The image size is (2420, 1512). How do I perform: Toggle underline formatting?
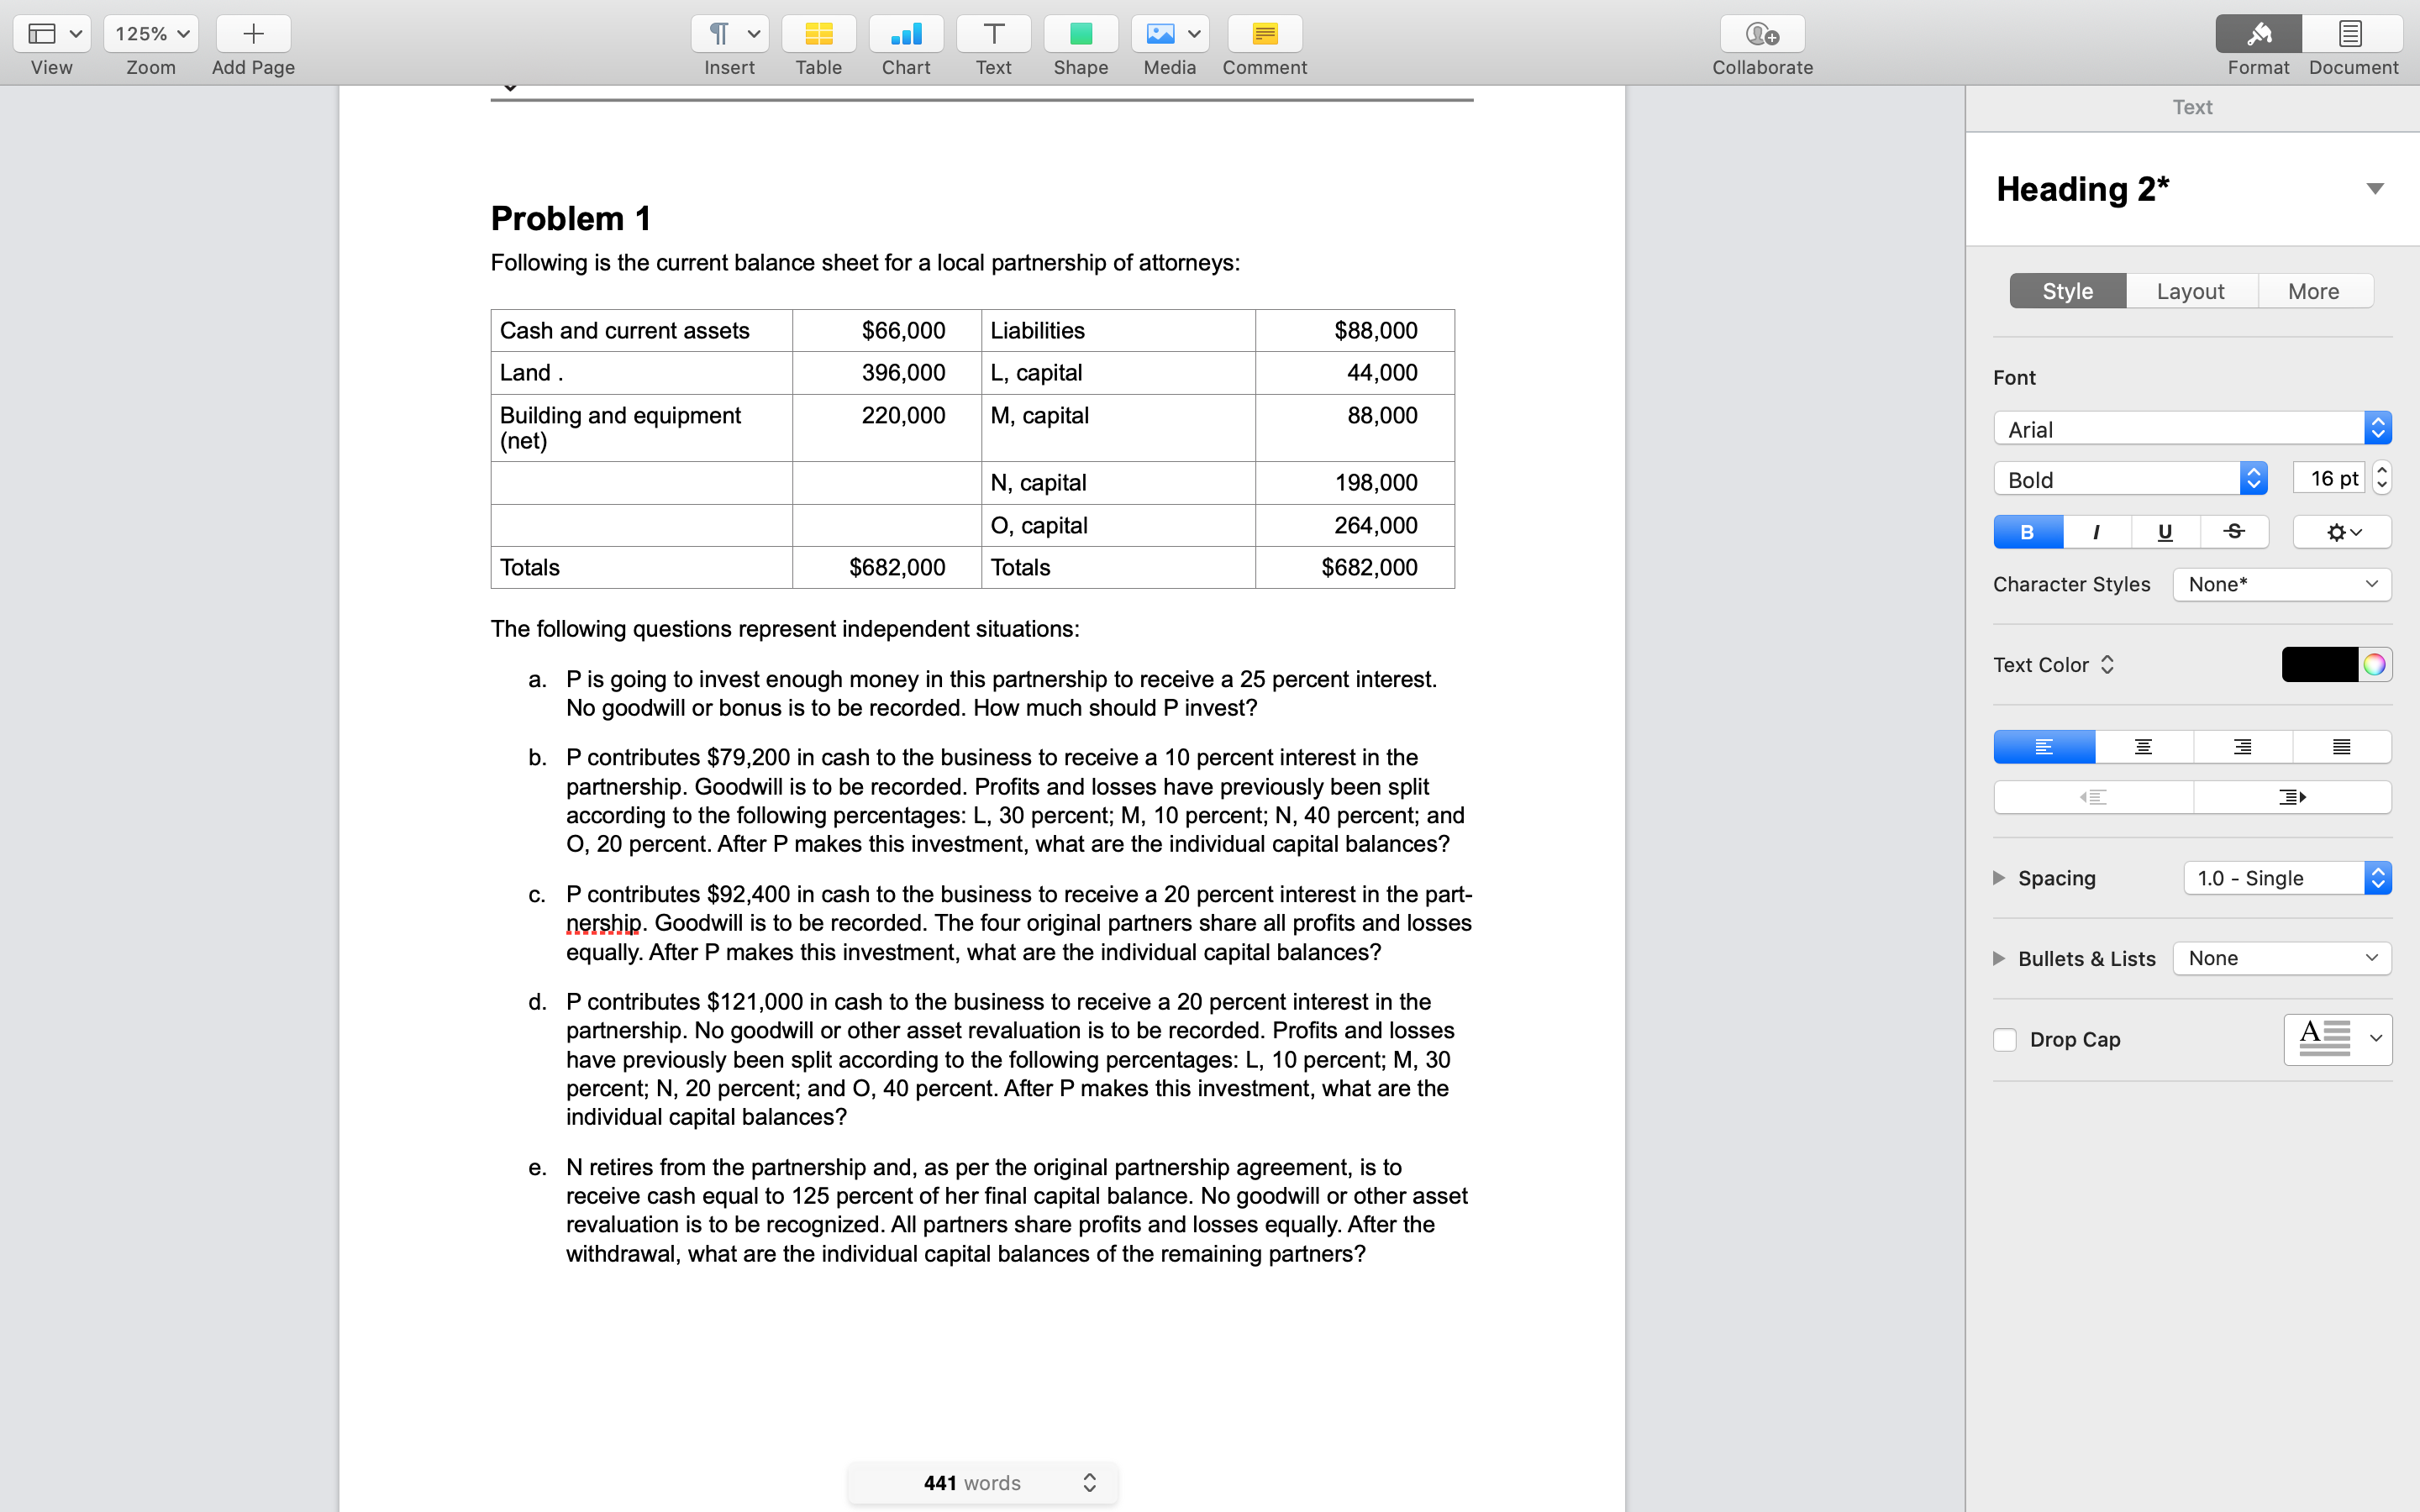2165,531
